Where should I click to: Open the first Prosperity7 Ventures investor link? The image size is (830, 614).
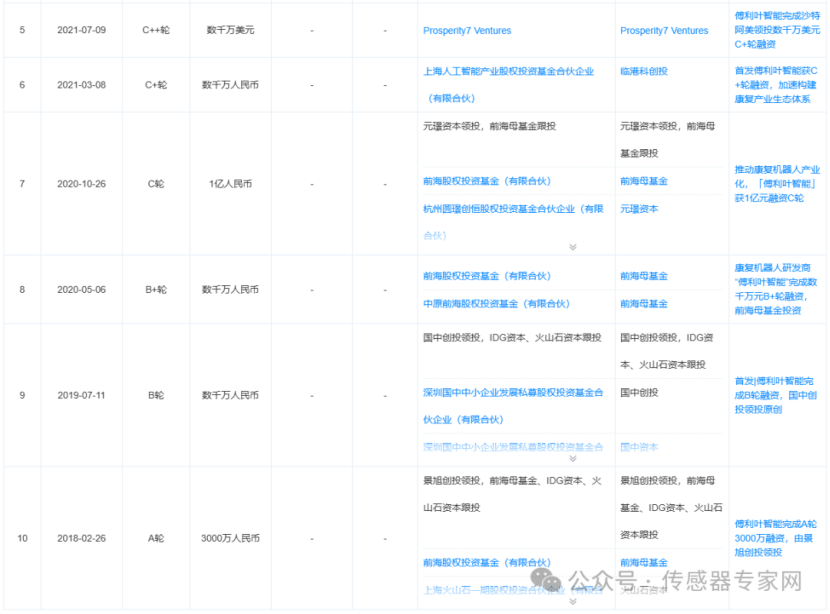coord(467,31)
